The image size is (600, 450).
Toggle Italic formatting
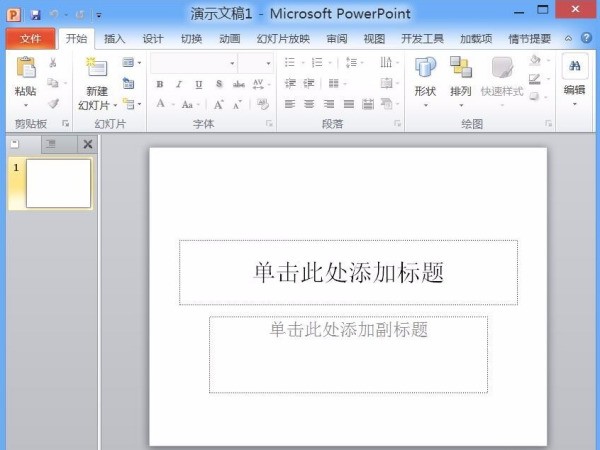(x=179, y=84)
